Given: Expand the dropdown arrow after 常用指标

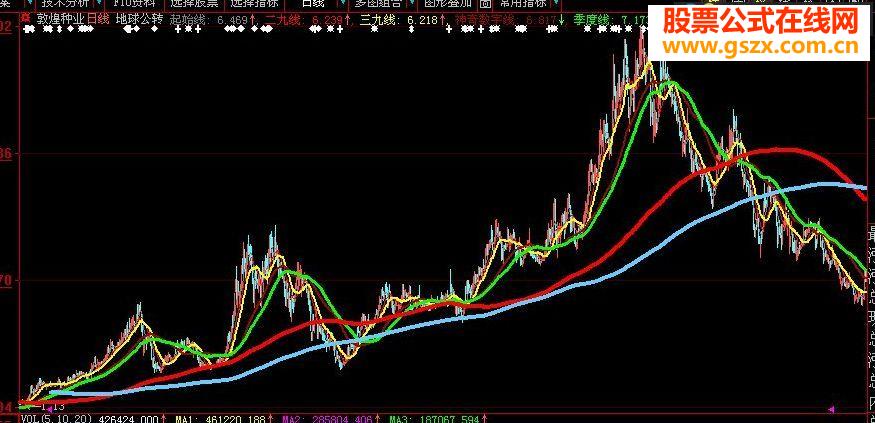Looking at the screenshot, I should tap(554, 3).
